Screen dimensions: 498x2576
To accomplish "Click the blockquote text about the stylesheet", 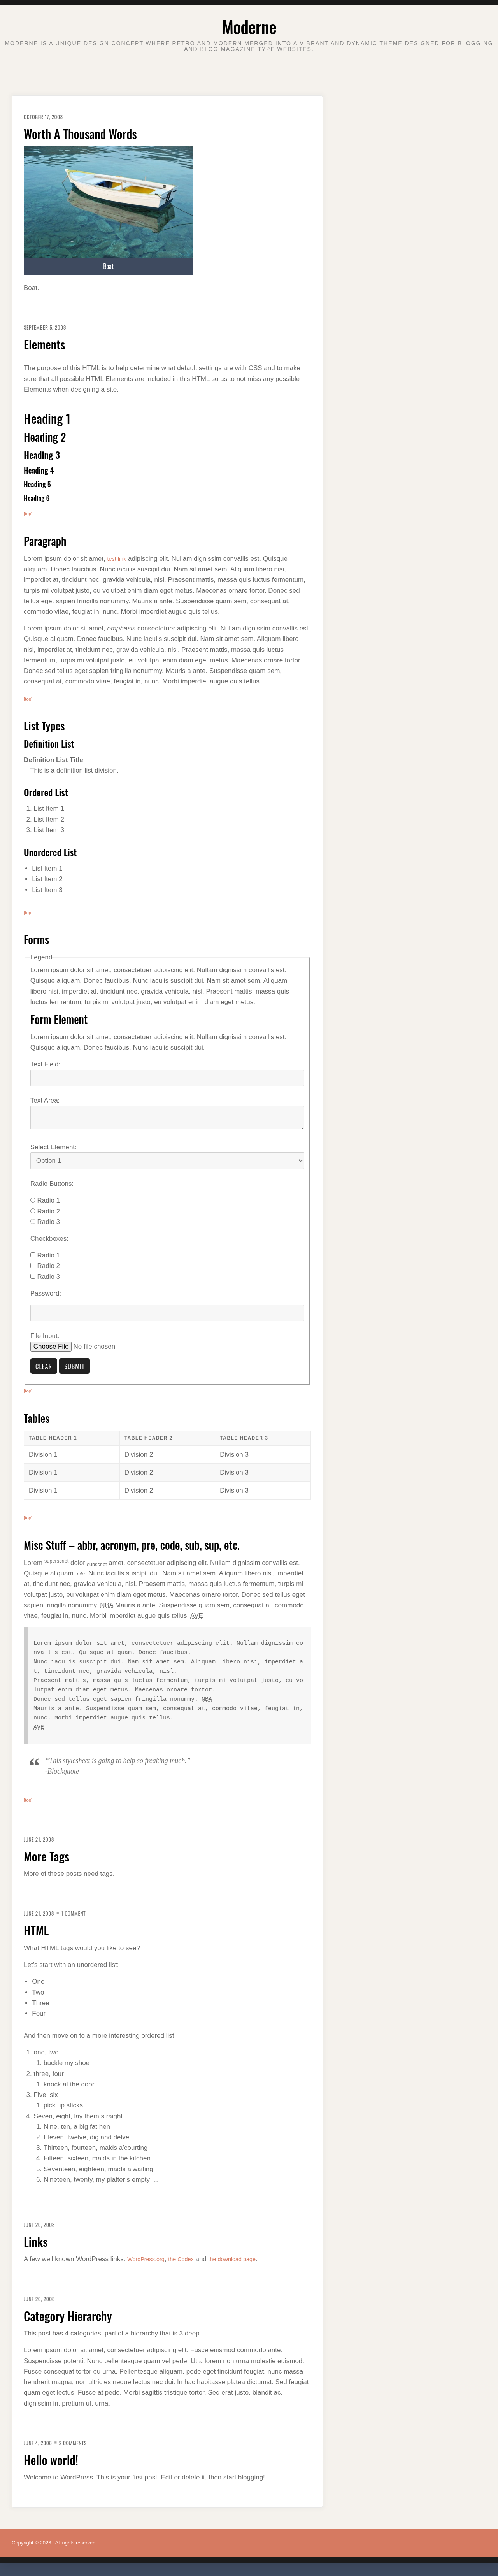I will [118, 1761].
